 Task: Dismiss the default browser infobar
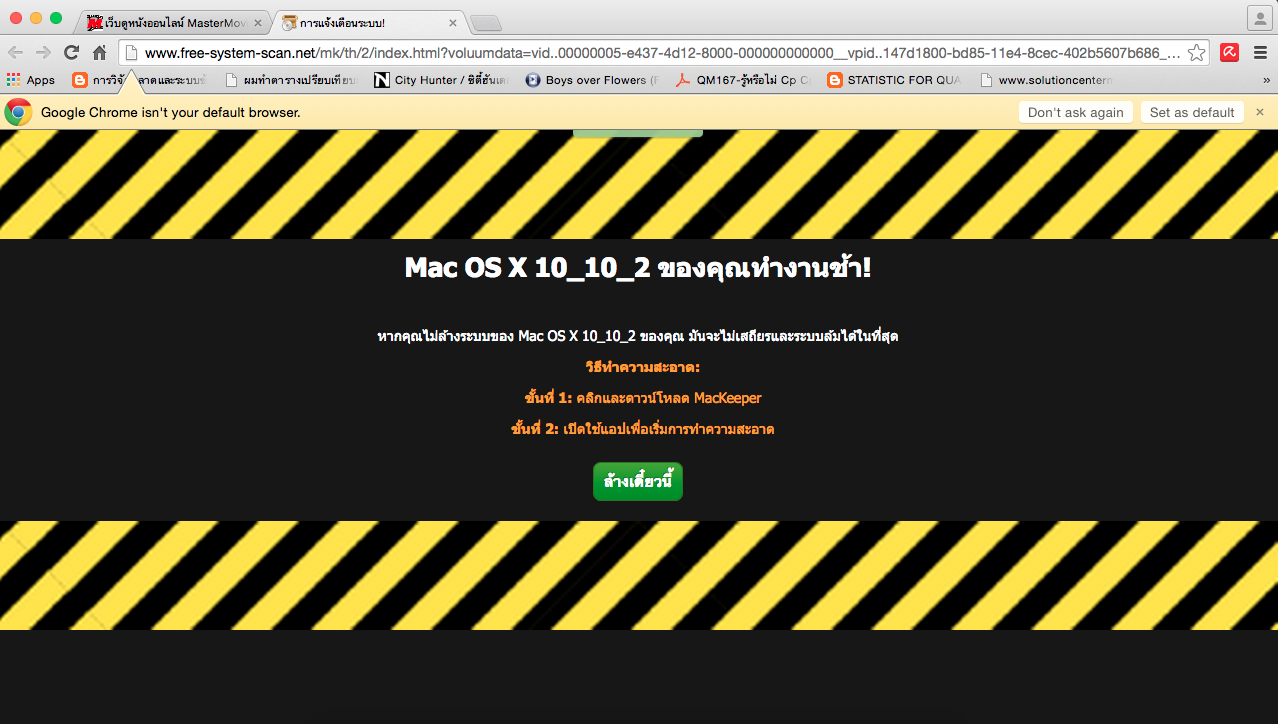(1260, 112)
